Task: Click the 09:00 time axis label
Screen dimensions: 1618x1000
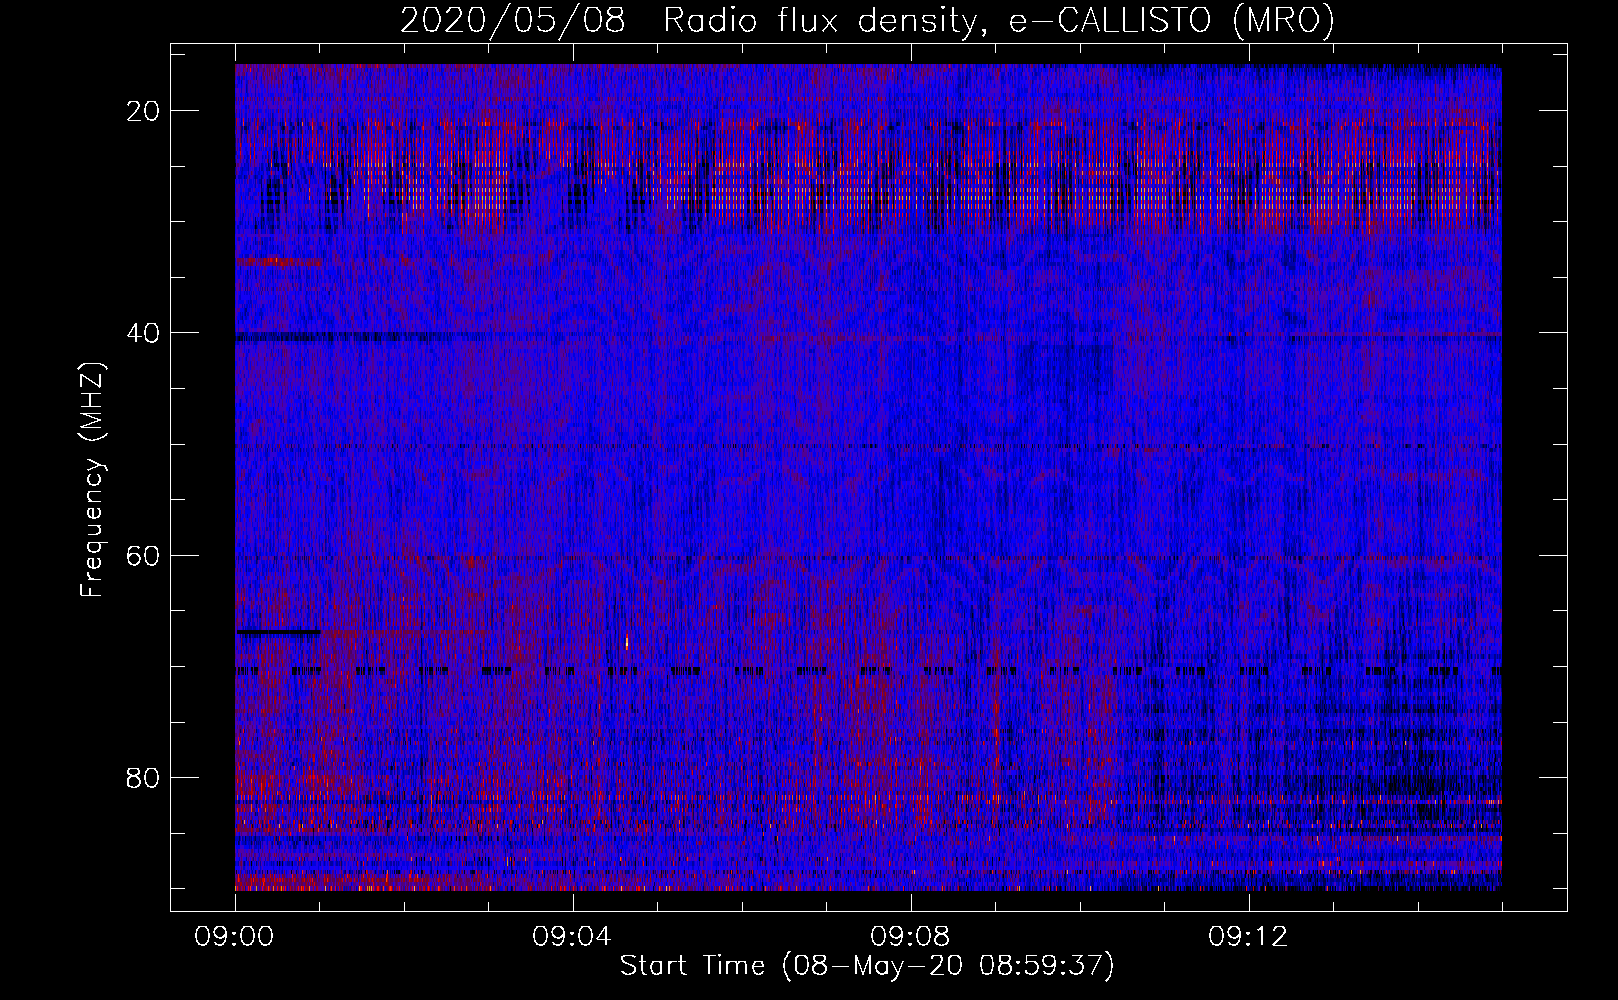Action: [235, 937]
